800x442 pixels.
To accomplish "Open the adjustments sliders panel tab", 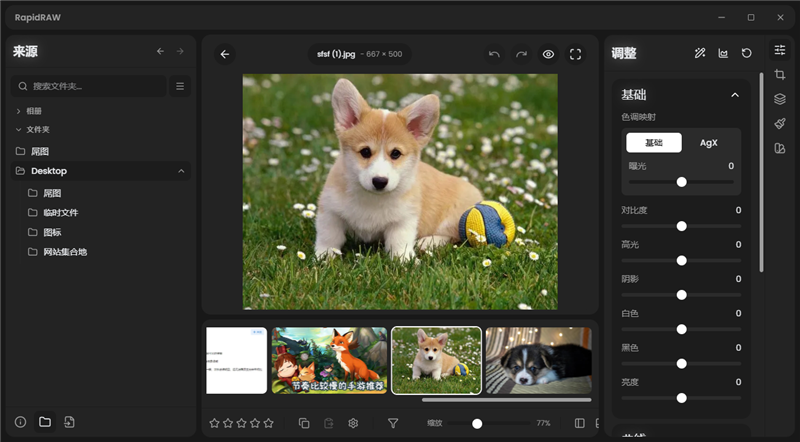I will pyautogui.click(x=780, y=50).
